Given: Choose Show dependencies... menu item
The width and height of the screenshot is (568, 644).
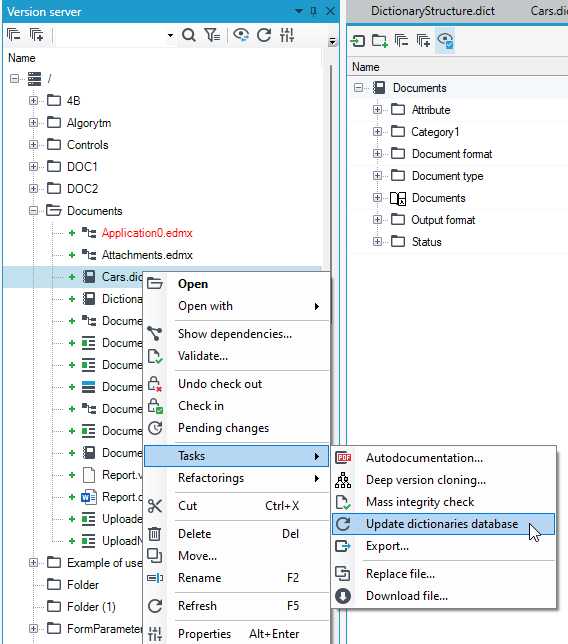Looking at the screenshot, I should point(237,334).
